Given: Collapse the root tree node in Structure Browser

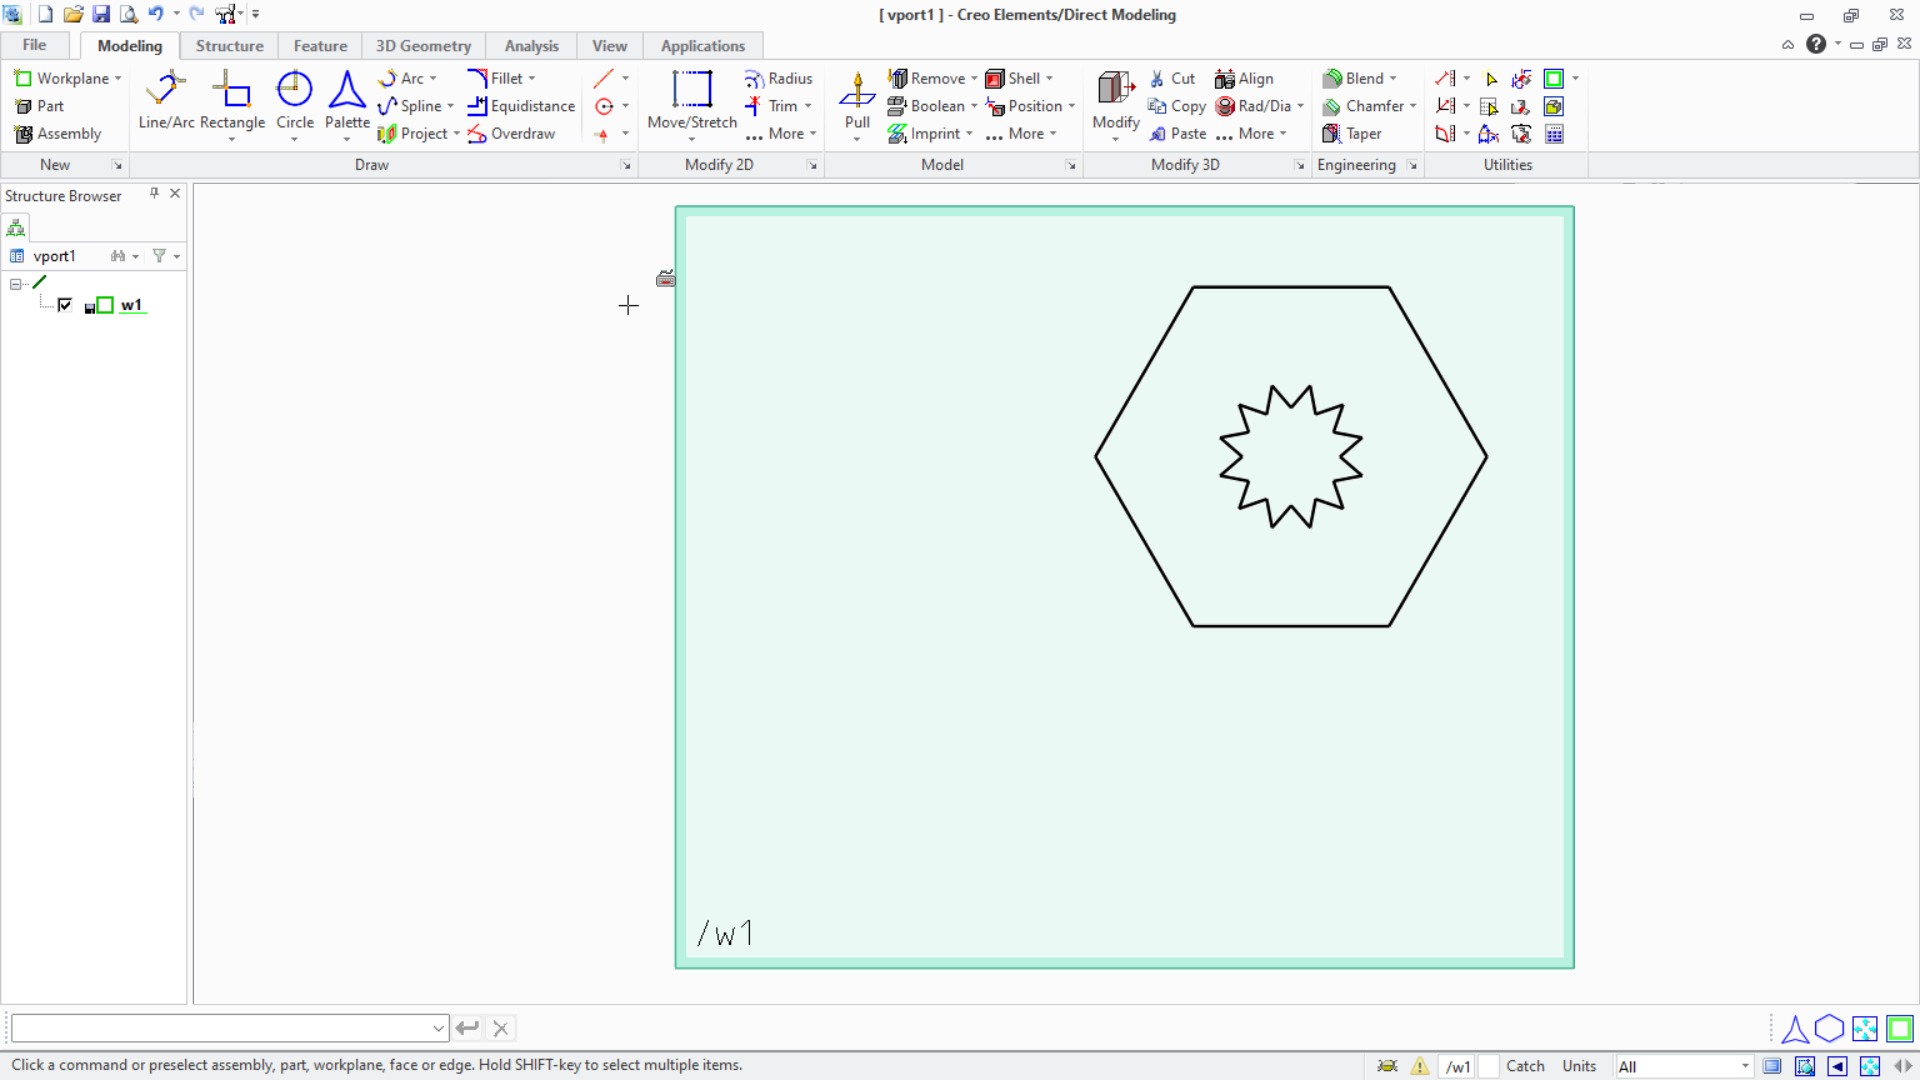Looking at the screenshot, I should click(16, 284).
